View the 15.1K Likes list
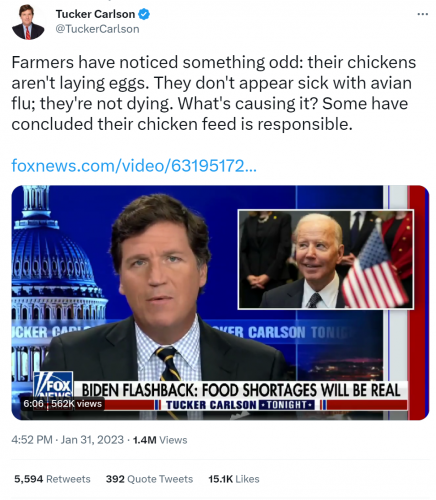 pyautogui.click(x=234, y=479)
